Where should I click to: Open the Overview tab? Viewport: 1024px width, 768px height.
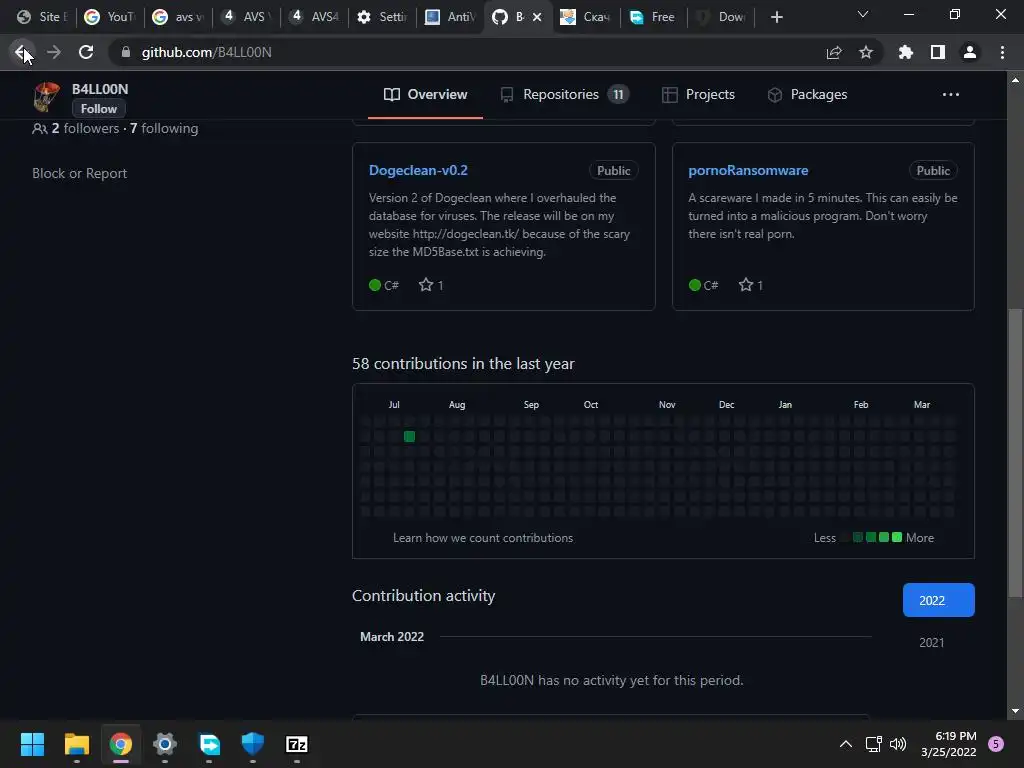coord(425,95)
